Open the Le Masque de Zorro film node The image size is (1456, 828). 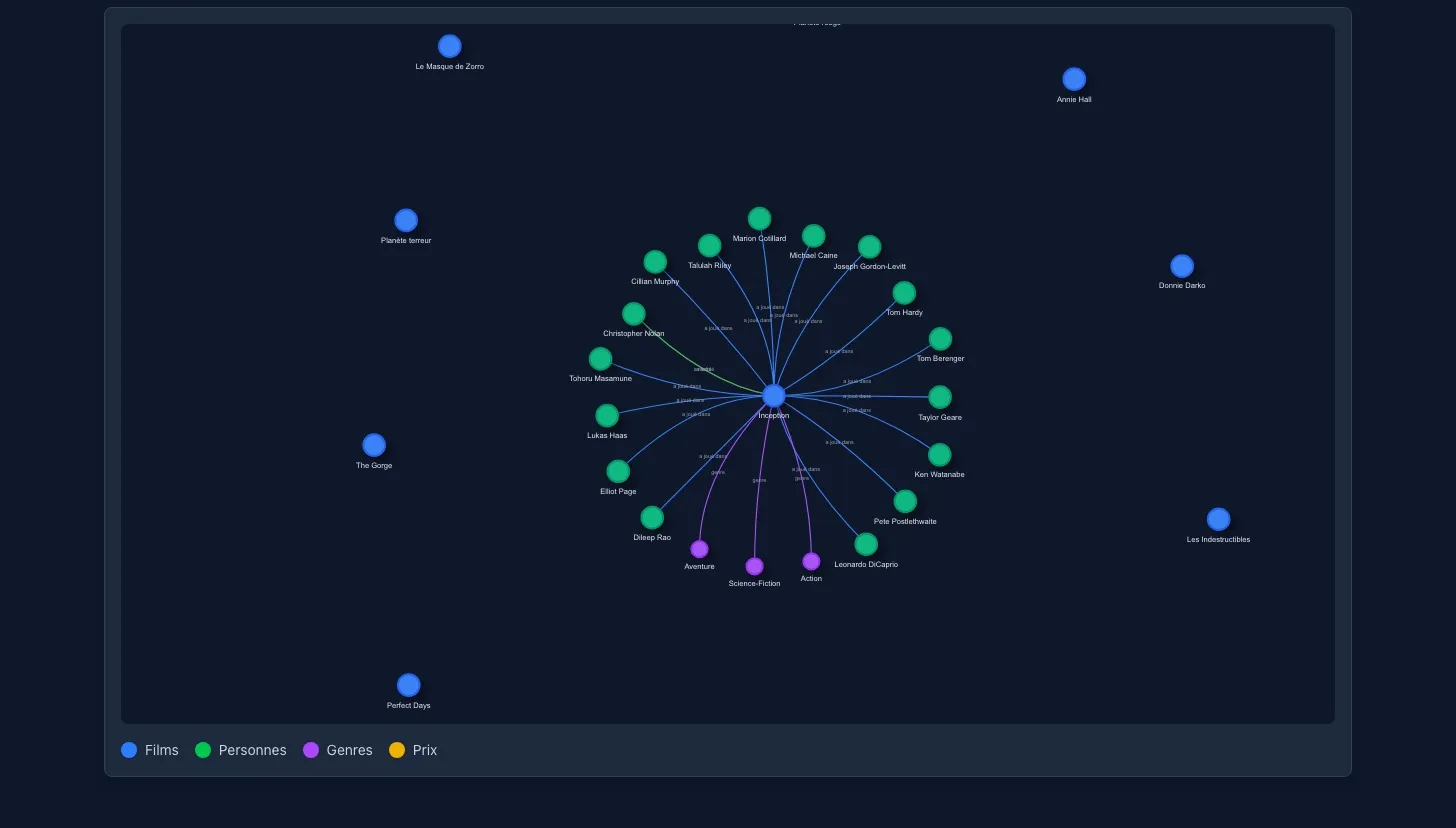coord(450,46)
